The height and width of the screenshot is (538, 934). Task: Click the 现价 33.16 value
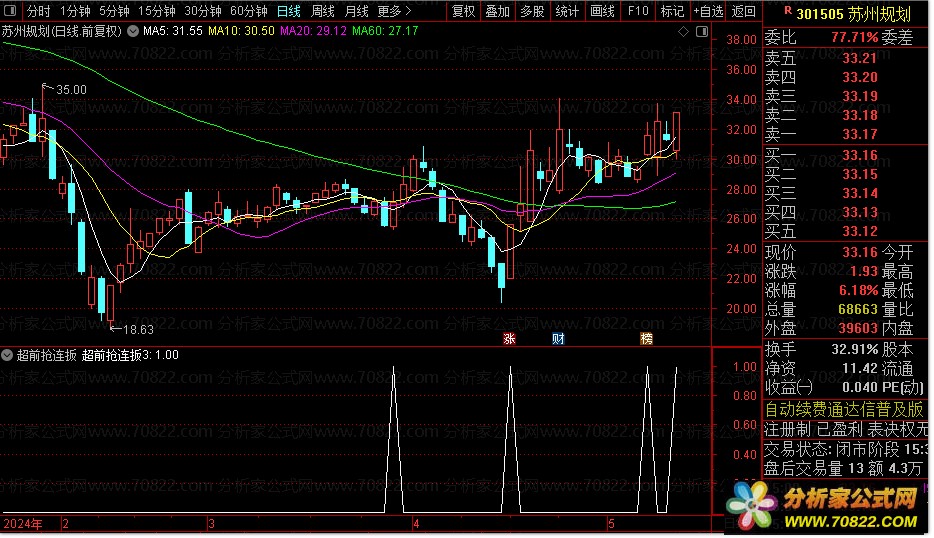point(860,252)
